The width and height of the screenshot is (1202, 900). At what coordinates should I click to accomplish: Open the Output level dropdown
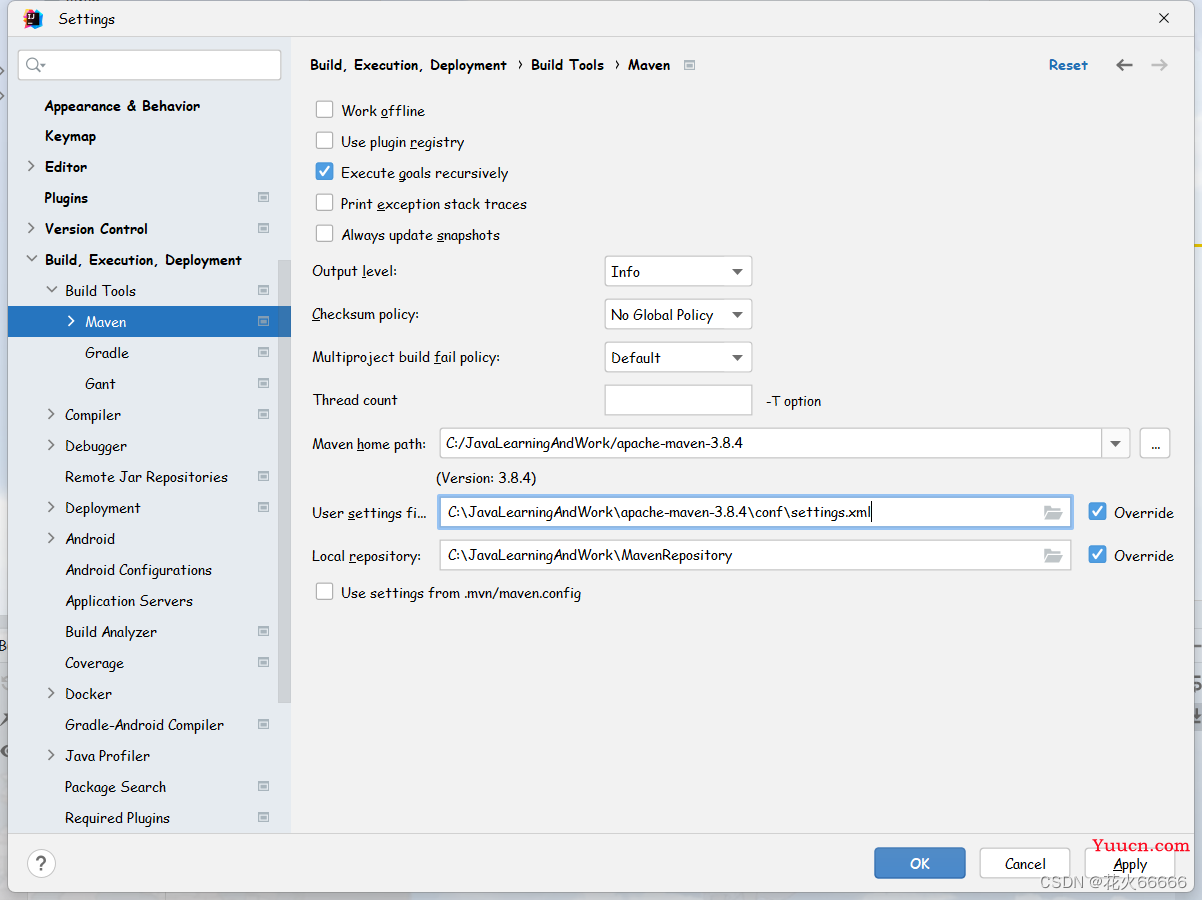pos(678,271)
